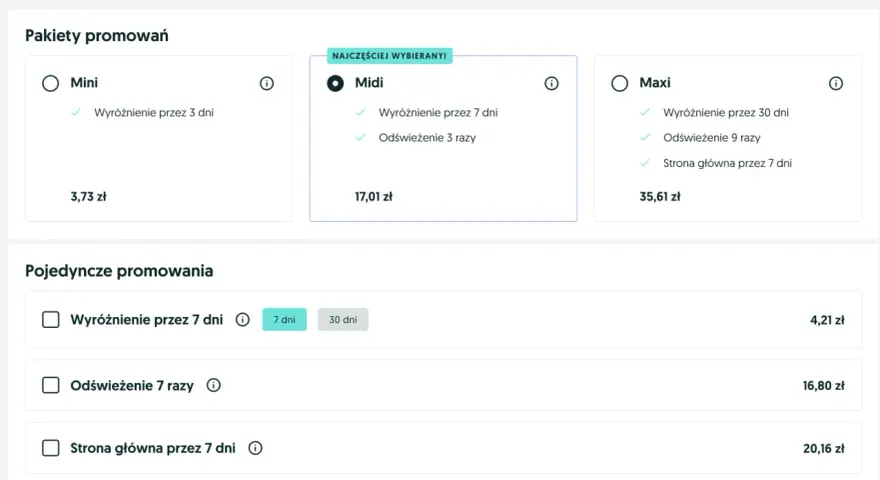880x480 pixels.
Task: Show info for Odświeżenie 7 razy
Action: [213, 385]
